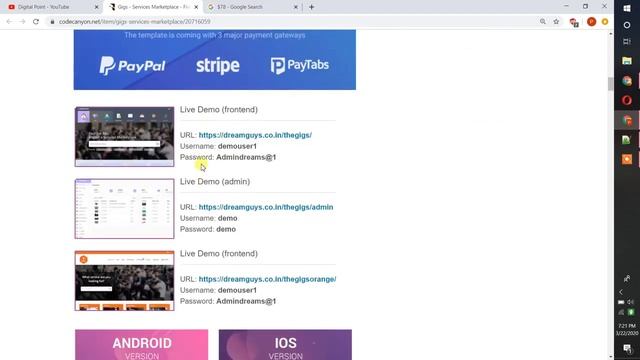Screen dimensions: 640x360
Task: Close the Gigs Services Marketplace tab
Action: click(x=196, y=7)
